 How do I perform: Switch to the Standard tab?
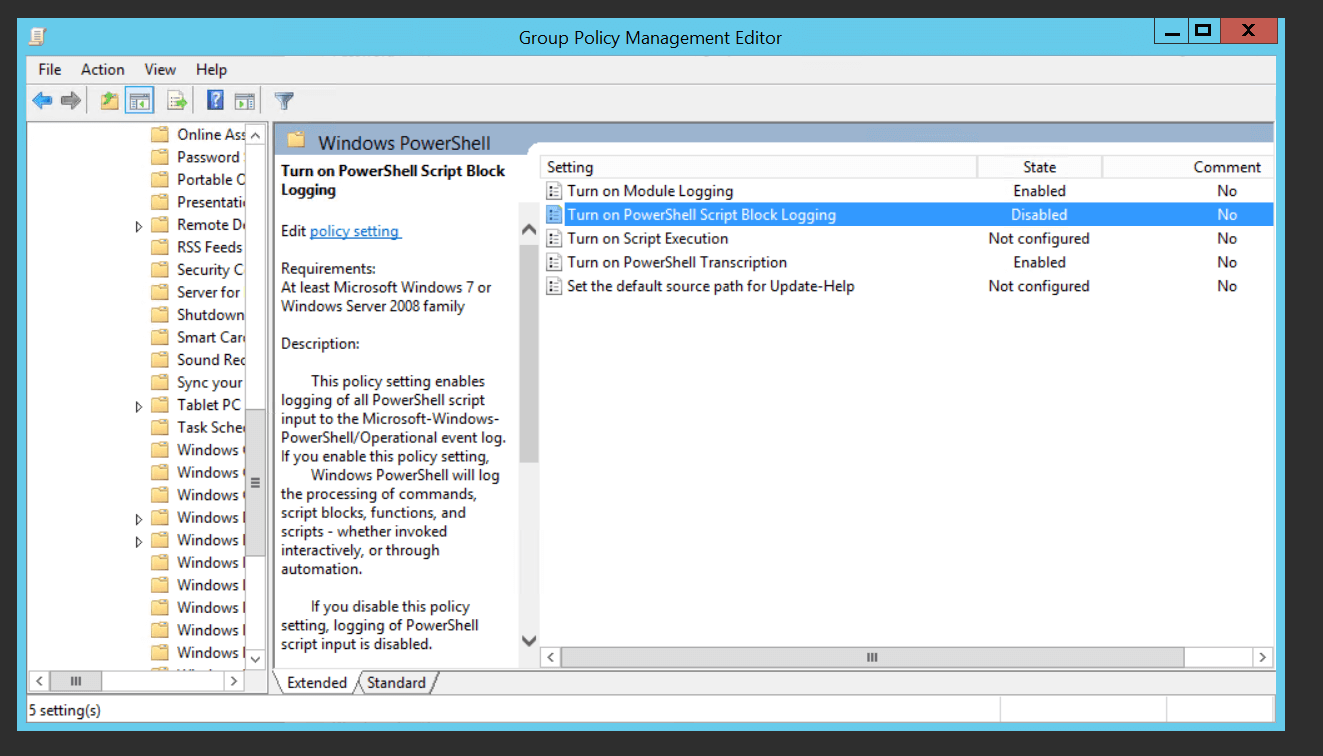(396, 683)
